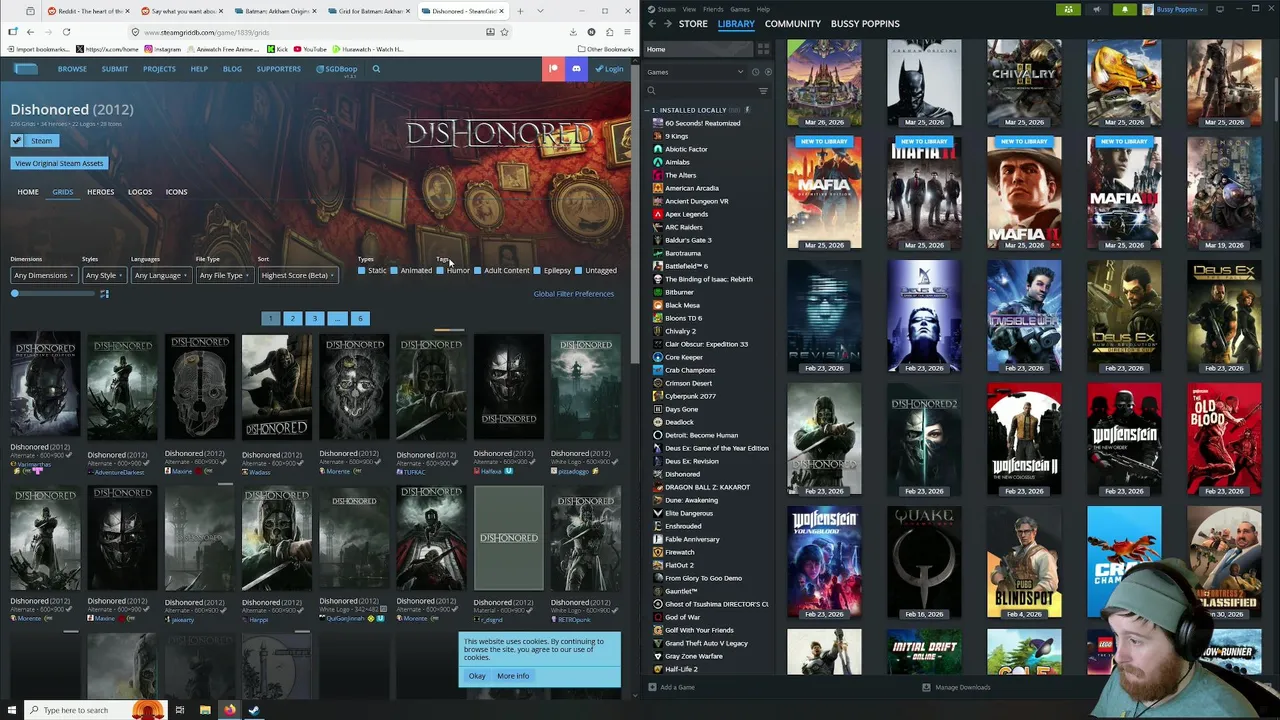Open Bussy Poppins account dropdown
Screen dimensions: 1280x720
coord(1176,9)
